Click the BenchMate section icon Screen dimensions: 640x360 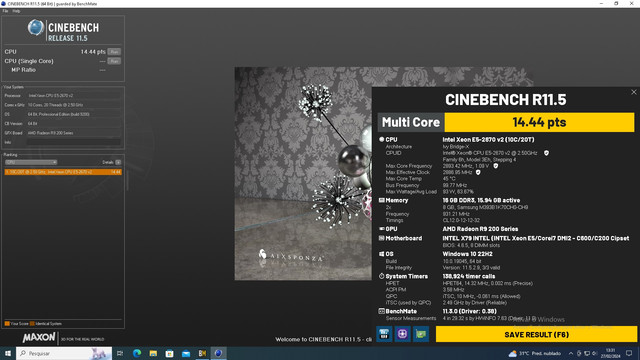[382, 311]
